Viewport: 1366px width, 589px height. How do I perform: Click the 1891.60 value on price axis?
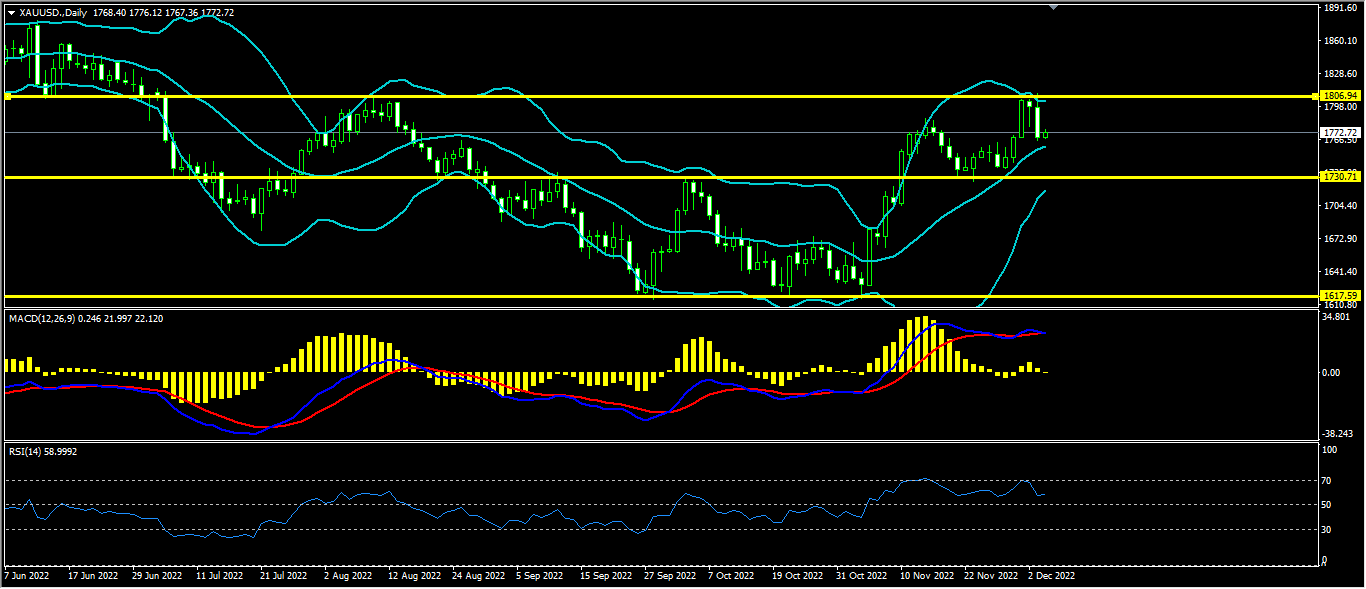[x=1339, y=8]
